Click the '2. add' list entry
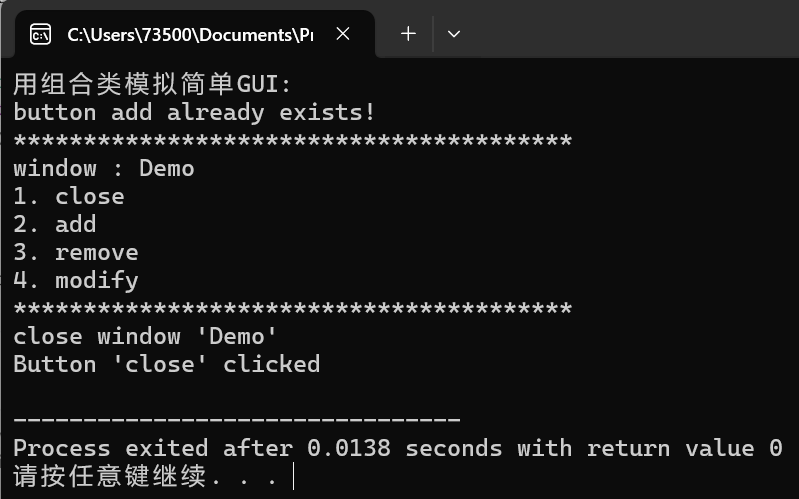This screenshot has height=499, width=799. click(x=55, y=225)
